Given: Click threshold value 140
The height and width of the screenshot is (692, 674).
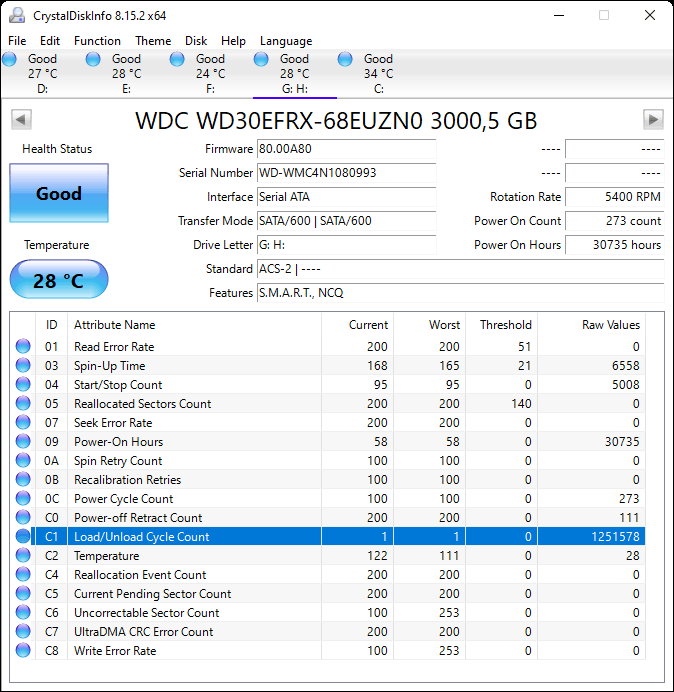Looking at the screenshot, I should click(x=521, y=403).
